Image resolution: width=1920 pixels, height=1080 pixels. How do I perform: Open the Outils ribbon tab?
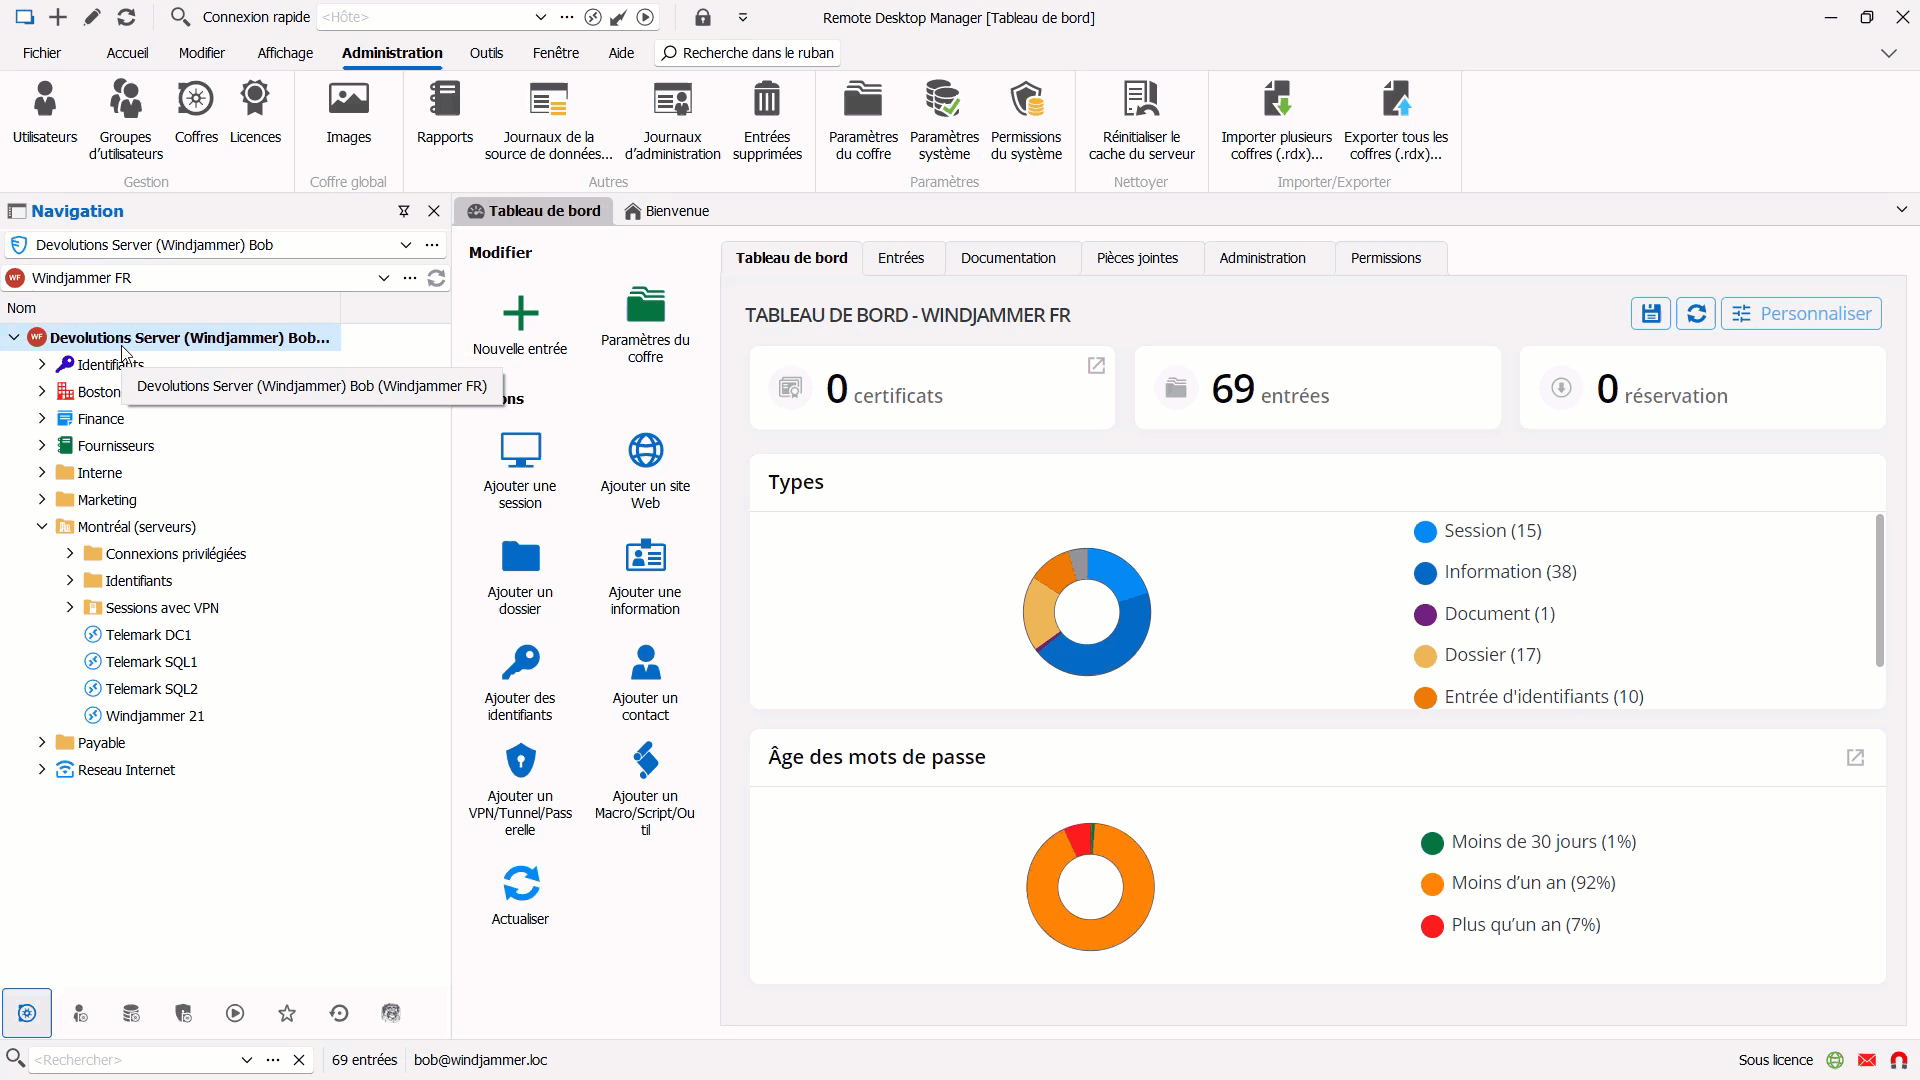tap(486, 53)
